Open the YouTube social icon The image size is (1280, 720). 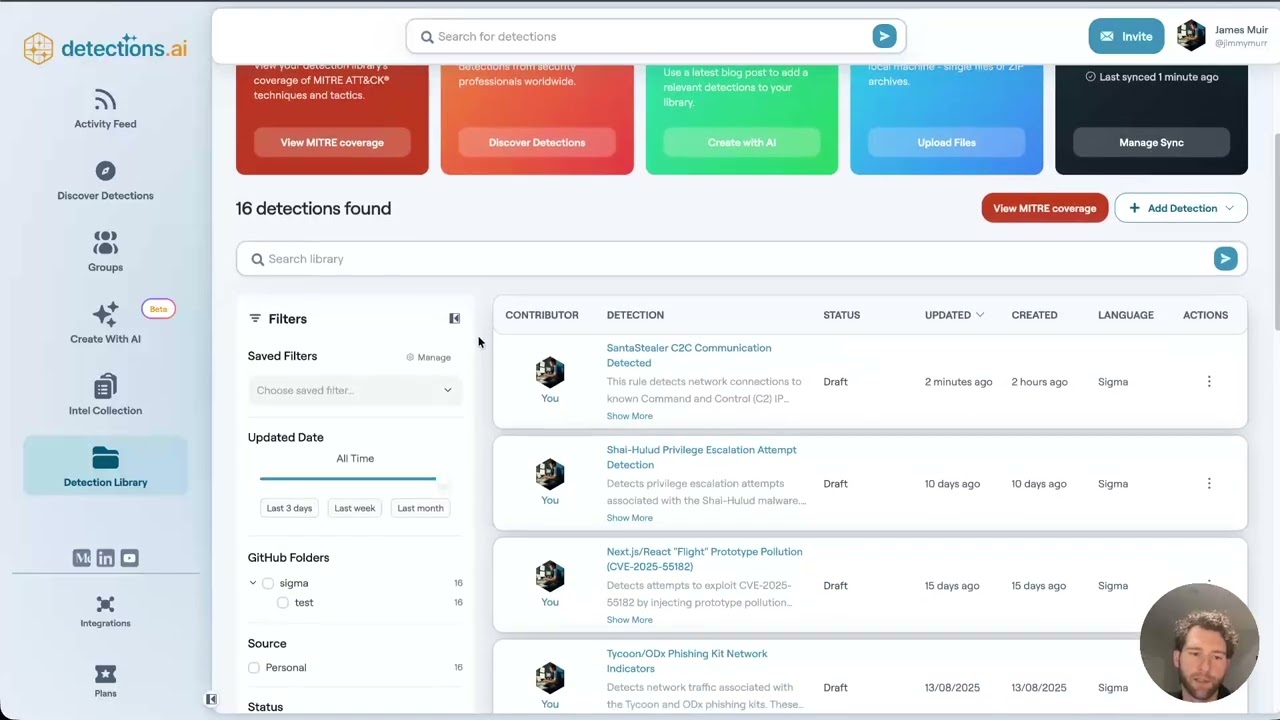[129, 558]
